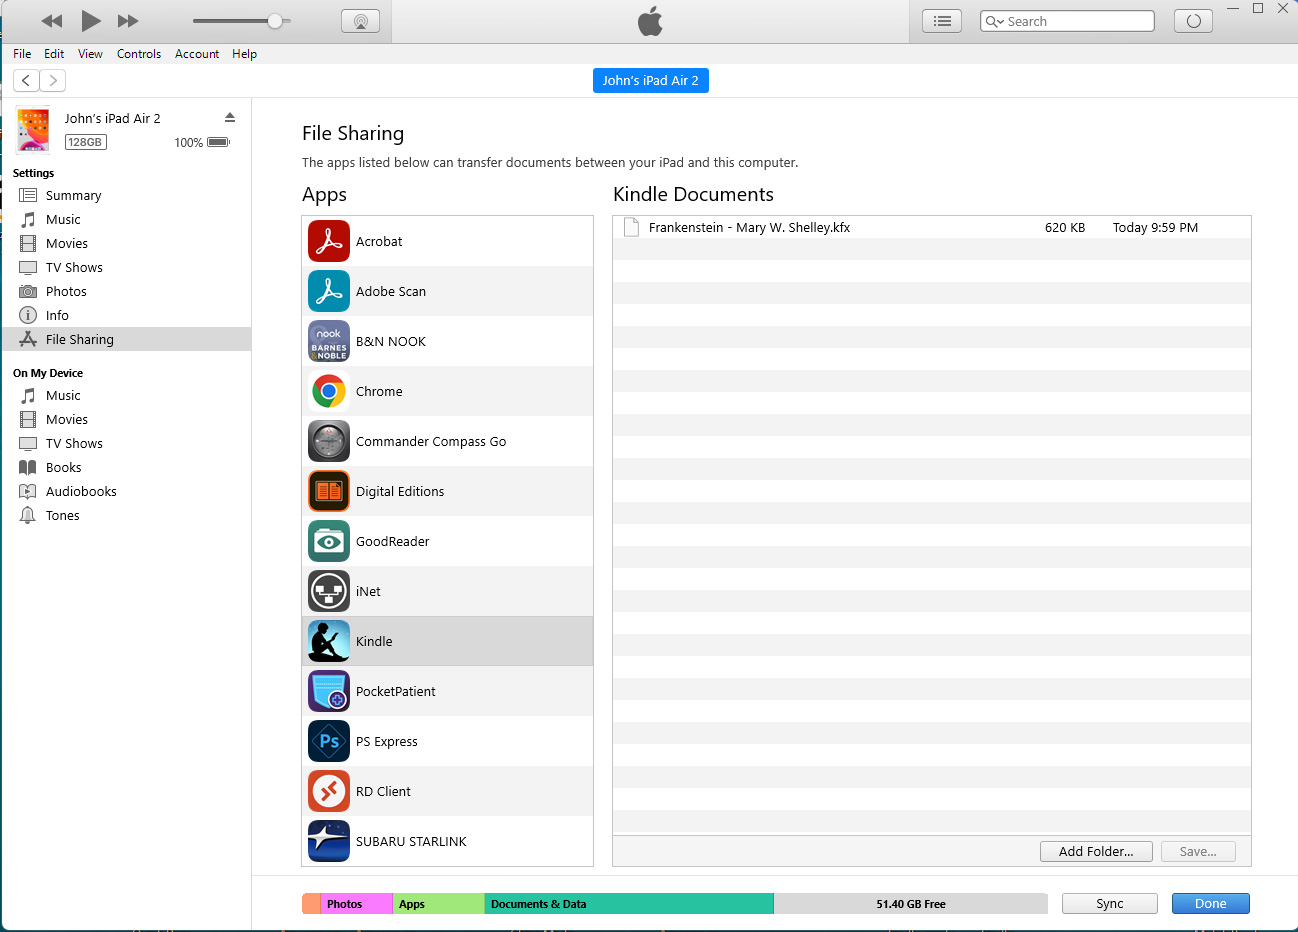The height and width of the screenshot is (932, 1298).
Task: Select Audiobooks under On My Device
Action: point(126,491)
